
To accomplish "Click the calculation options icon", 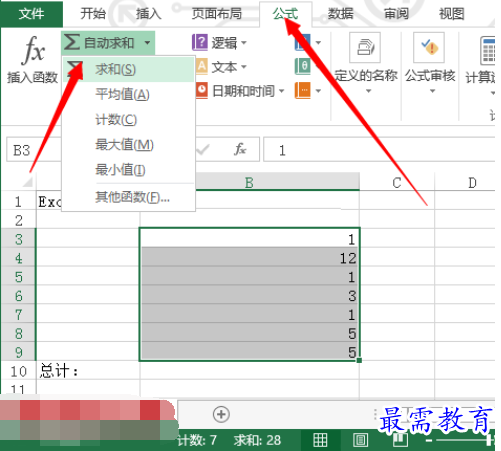I will pos(488,51).
